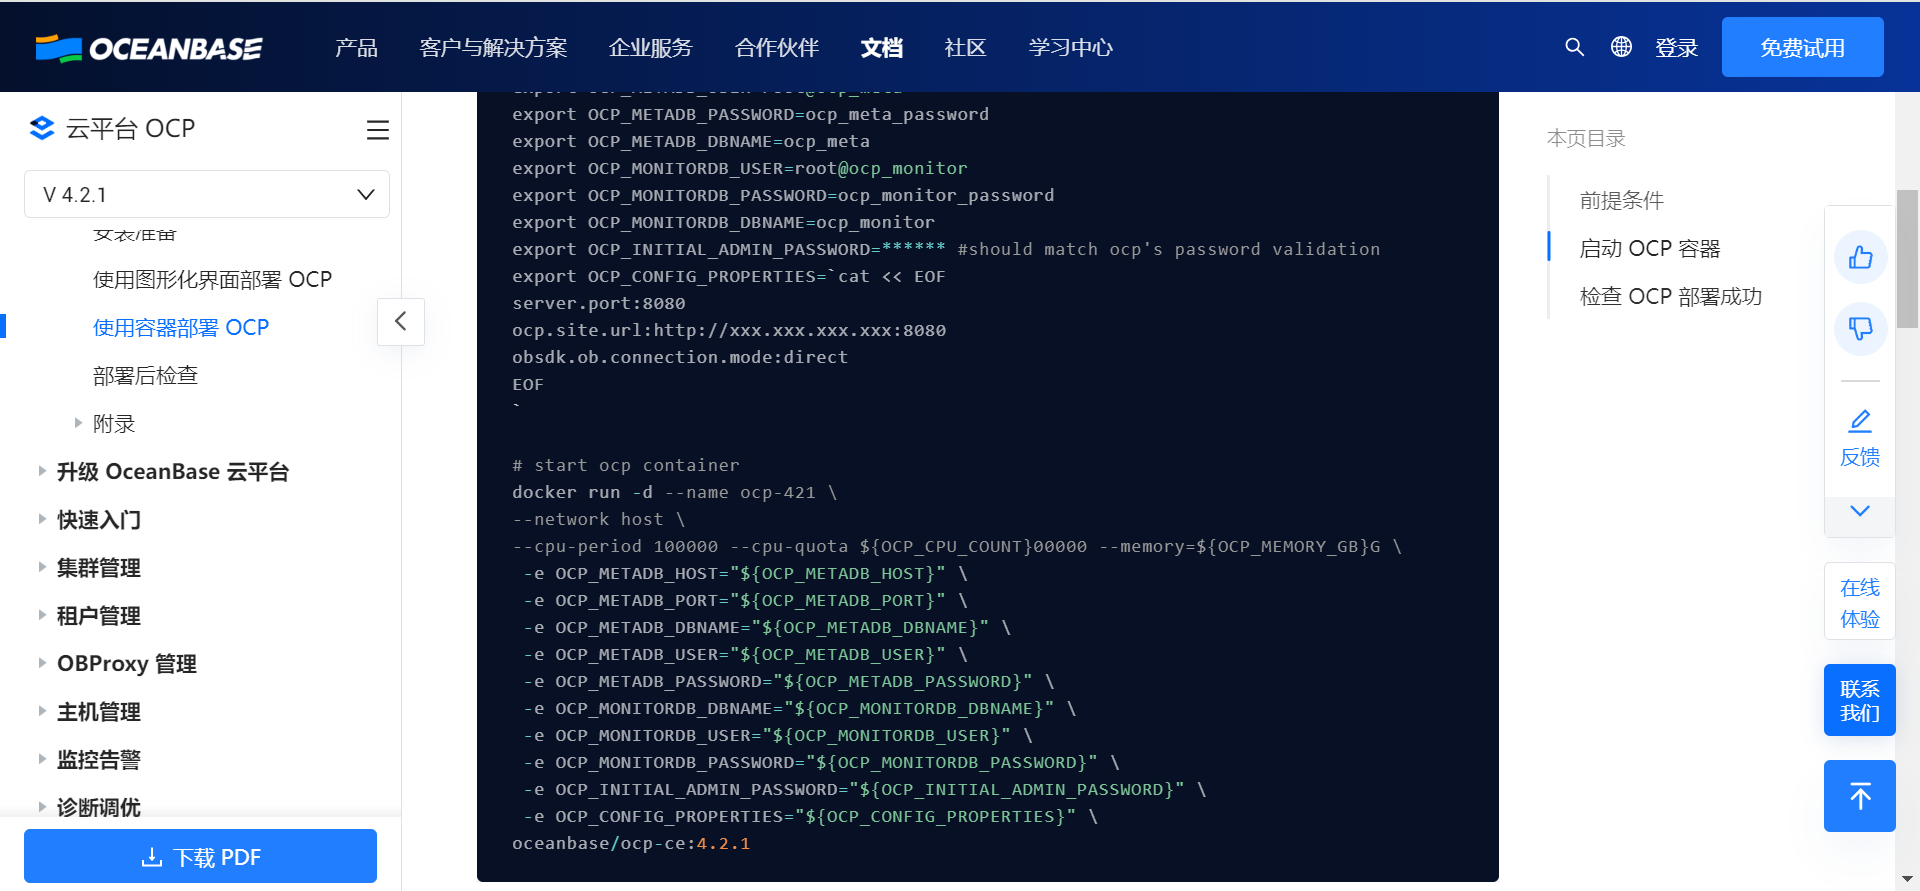The height and width of the screenshot is (891, 1920).
Task: Open the 客户与解决方案 menu
Action: [x=493, y=48]
